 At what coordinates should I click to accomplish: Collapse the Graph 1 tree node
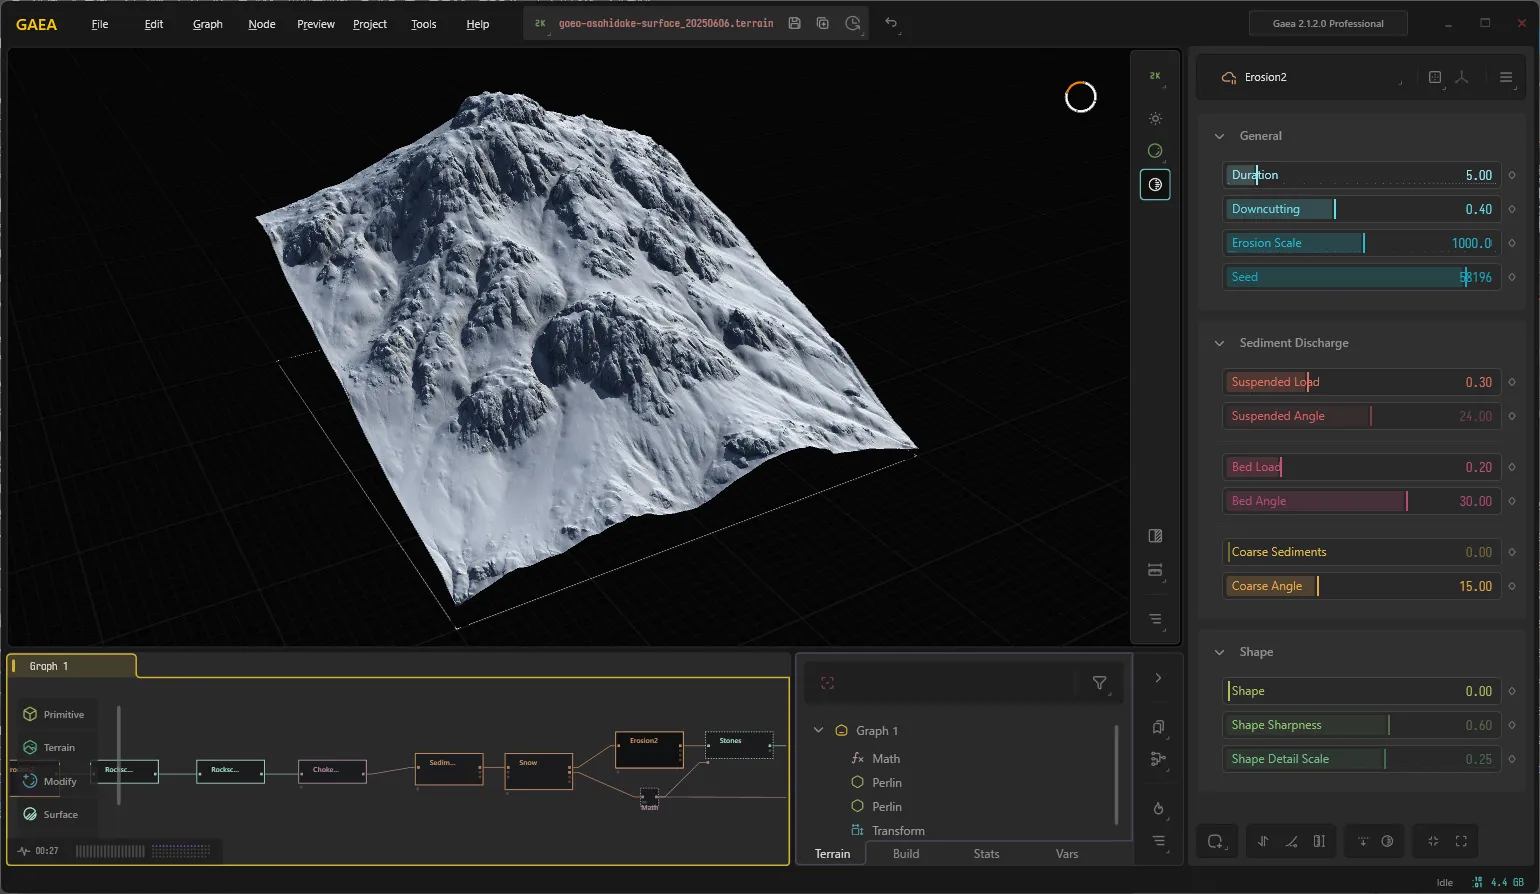coord(818,730)
